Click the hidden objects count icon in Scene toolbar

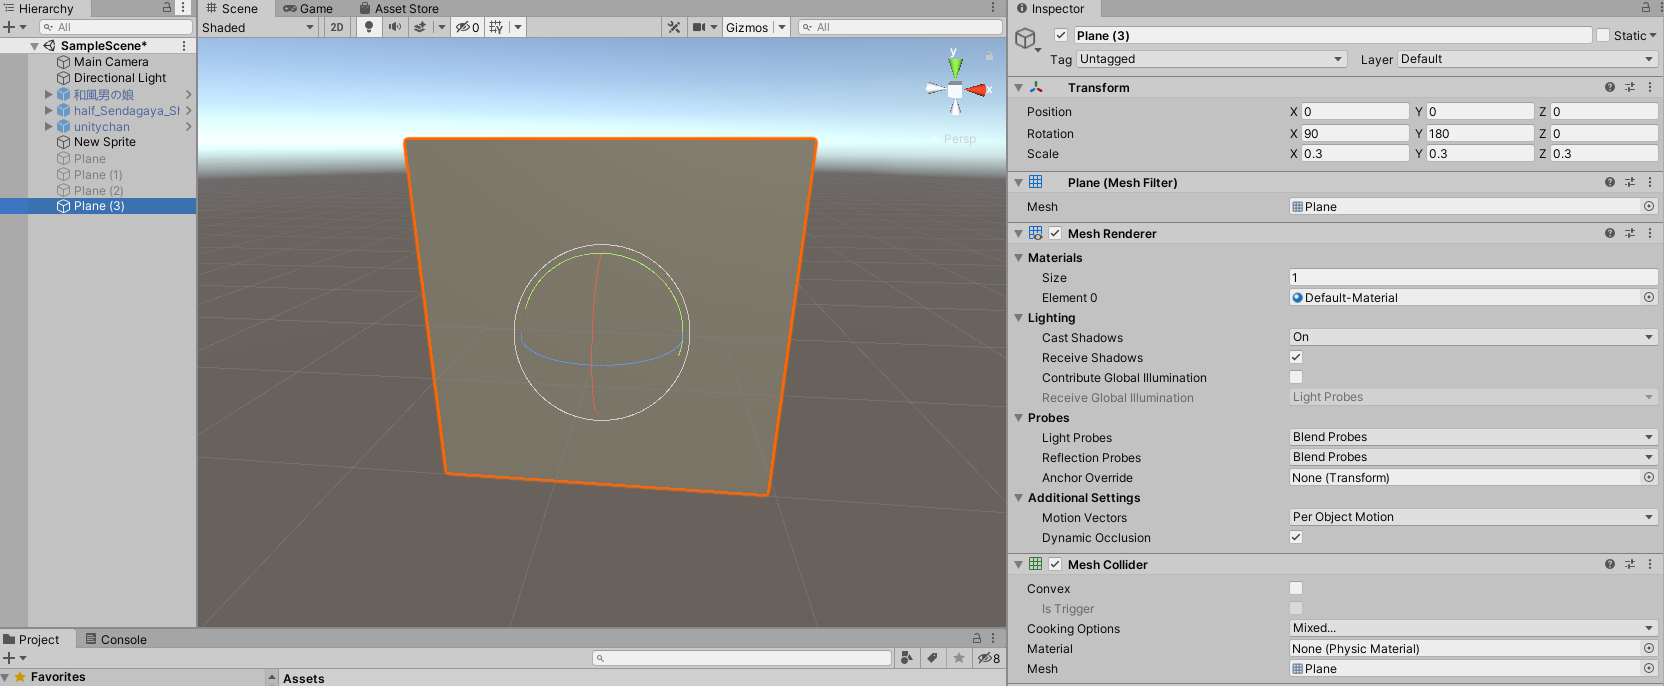click(x=467, y=27)
